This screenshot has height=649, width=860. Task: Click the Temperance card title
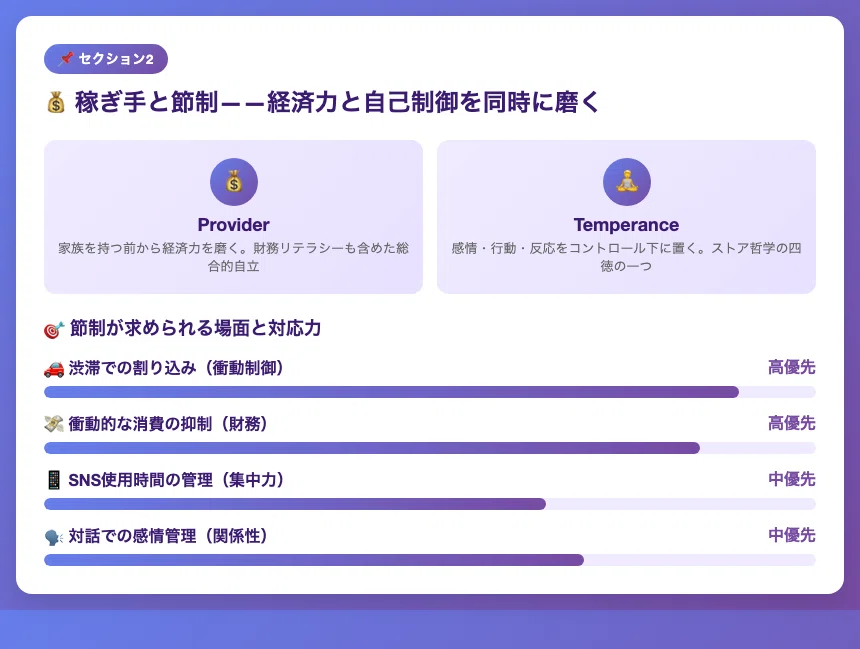(626, 225)
